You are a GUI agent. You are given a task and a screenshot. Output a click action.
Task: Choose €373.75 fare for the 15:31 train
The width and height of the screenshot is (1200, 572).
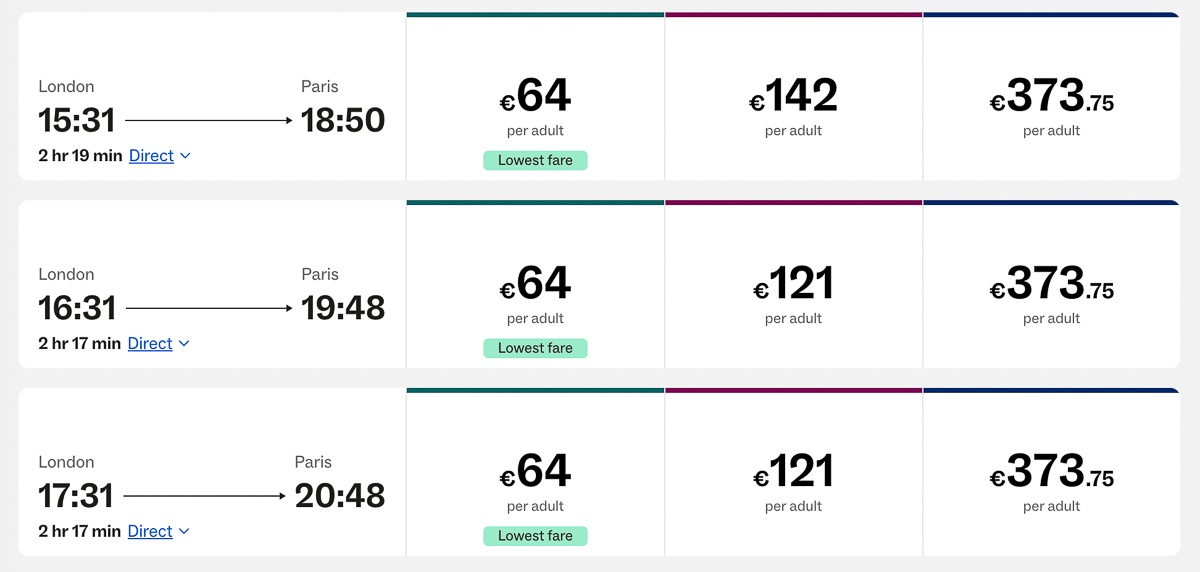click(1052, 97)
